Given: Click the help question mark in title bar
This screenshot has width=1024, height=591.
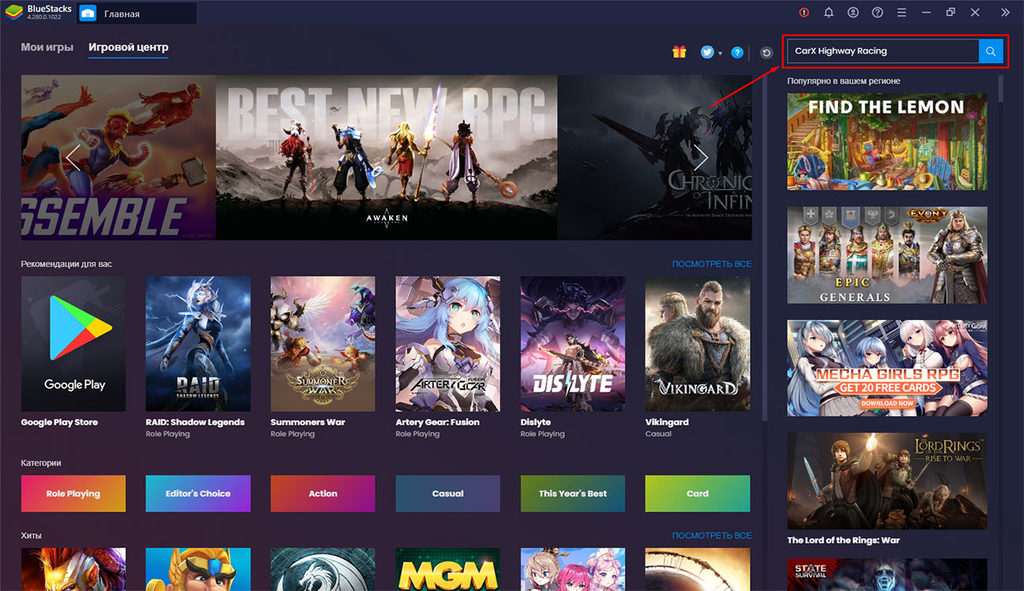Looking at the screenshot, I should tap(878, 12).
